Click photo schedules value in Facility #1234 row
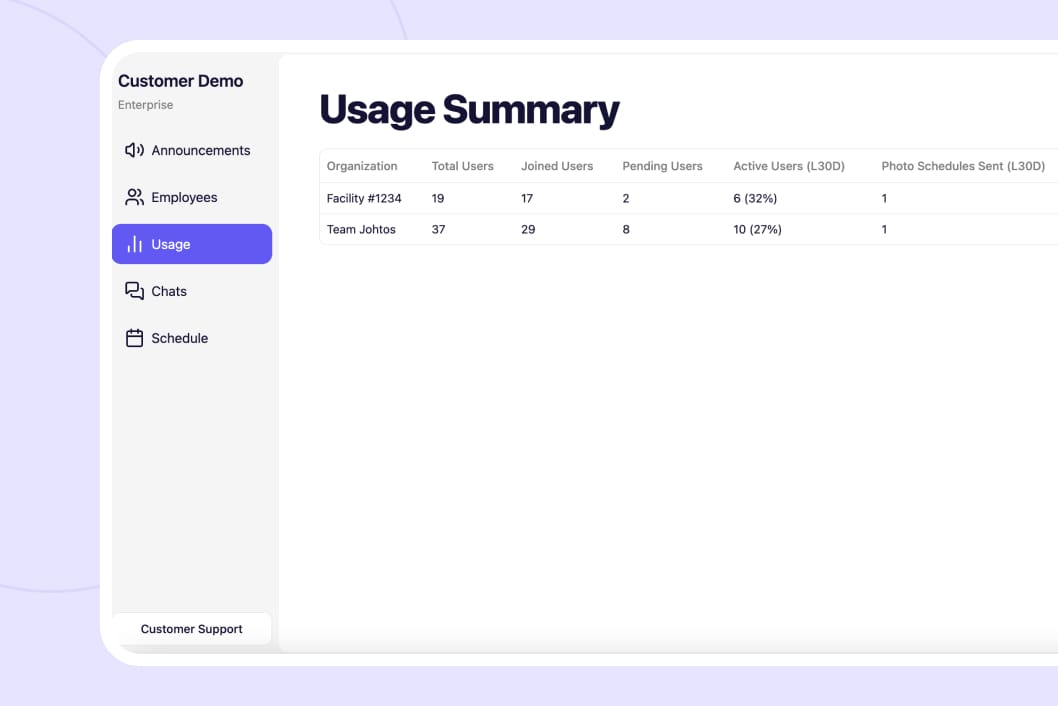Viewport: 1058px width, 706px height. pyautogui.click(x=884, y=198)
